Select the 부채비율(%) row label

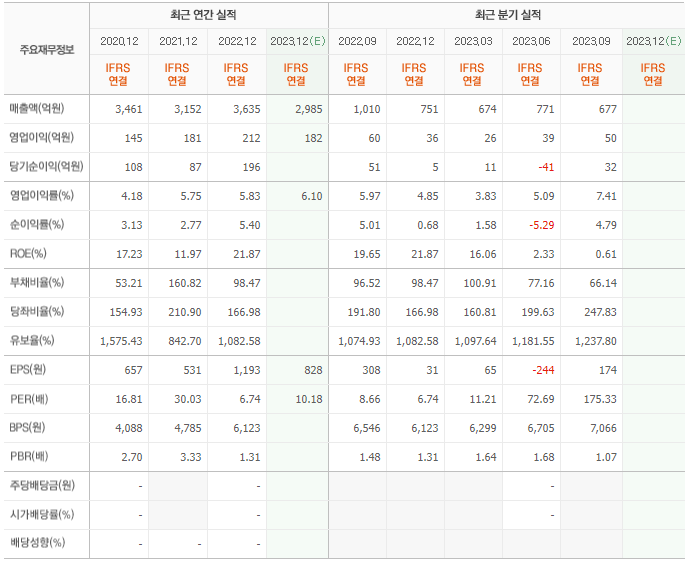coord(37,282)
